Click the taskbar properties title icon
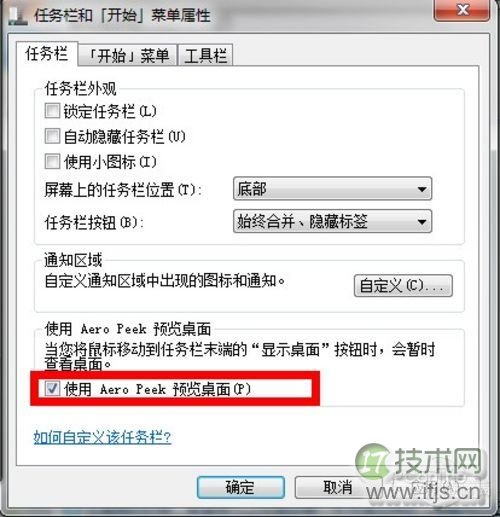500x517 pixels. [18, 15]
